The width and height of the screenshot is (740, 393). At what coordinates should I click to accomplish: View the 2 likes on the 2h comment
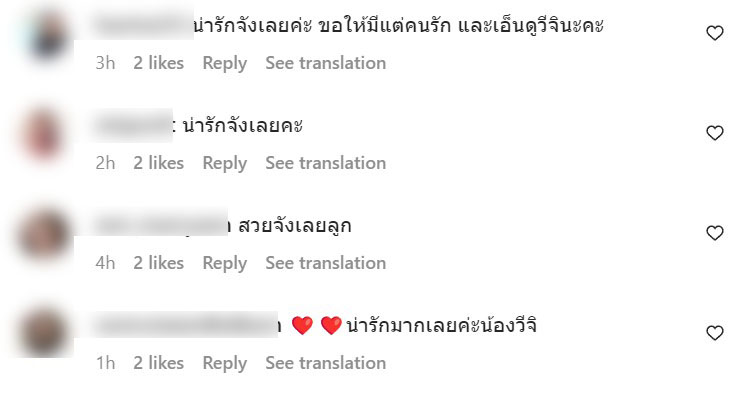159,163
